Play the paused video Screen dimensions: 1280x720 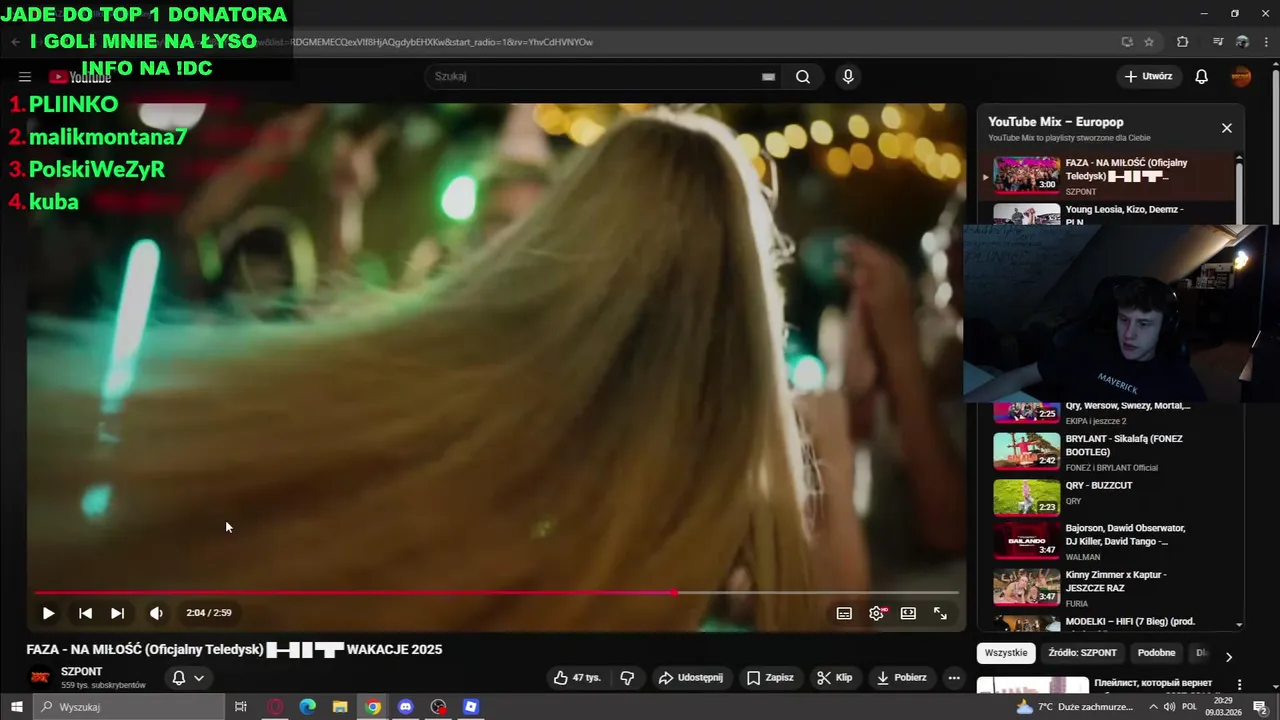pyautogui.click(x=48, y=613)
